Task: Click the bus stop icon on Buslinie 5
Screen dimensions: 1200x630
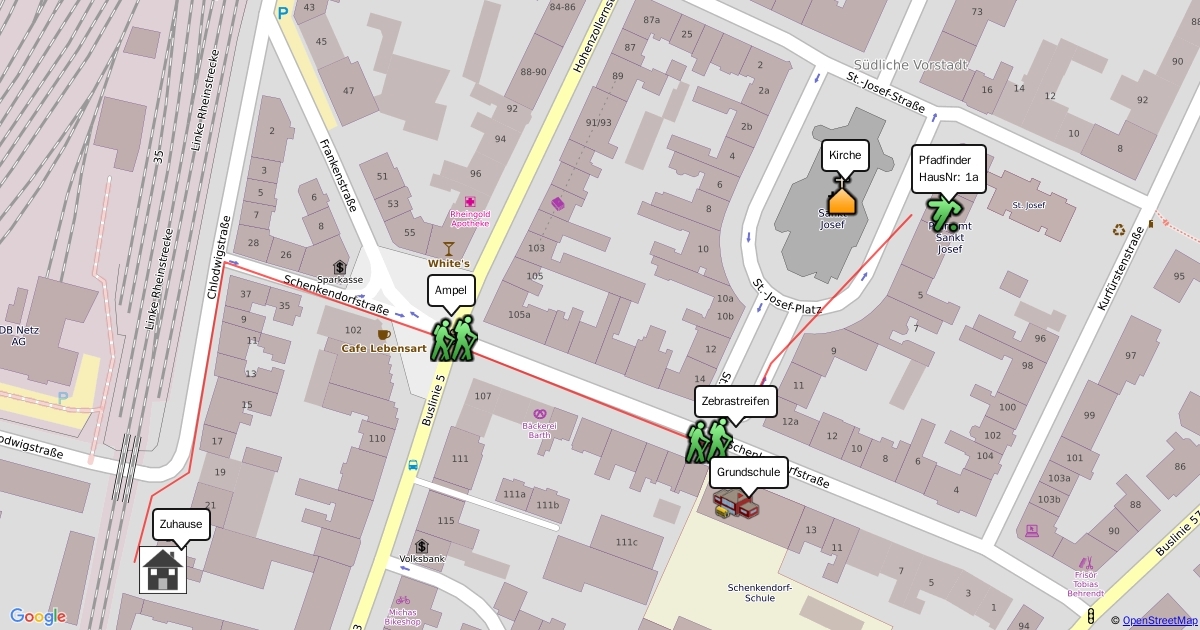Action: 413,464
